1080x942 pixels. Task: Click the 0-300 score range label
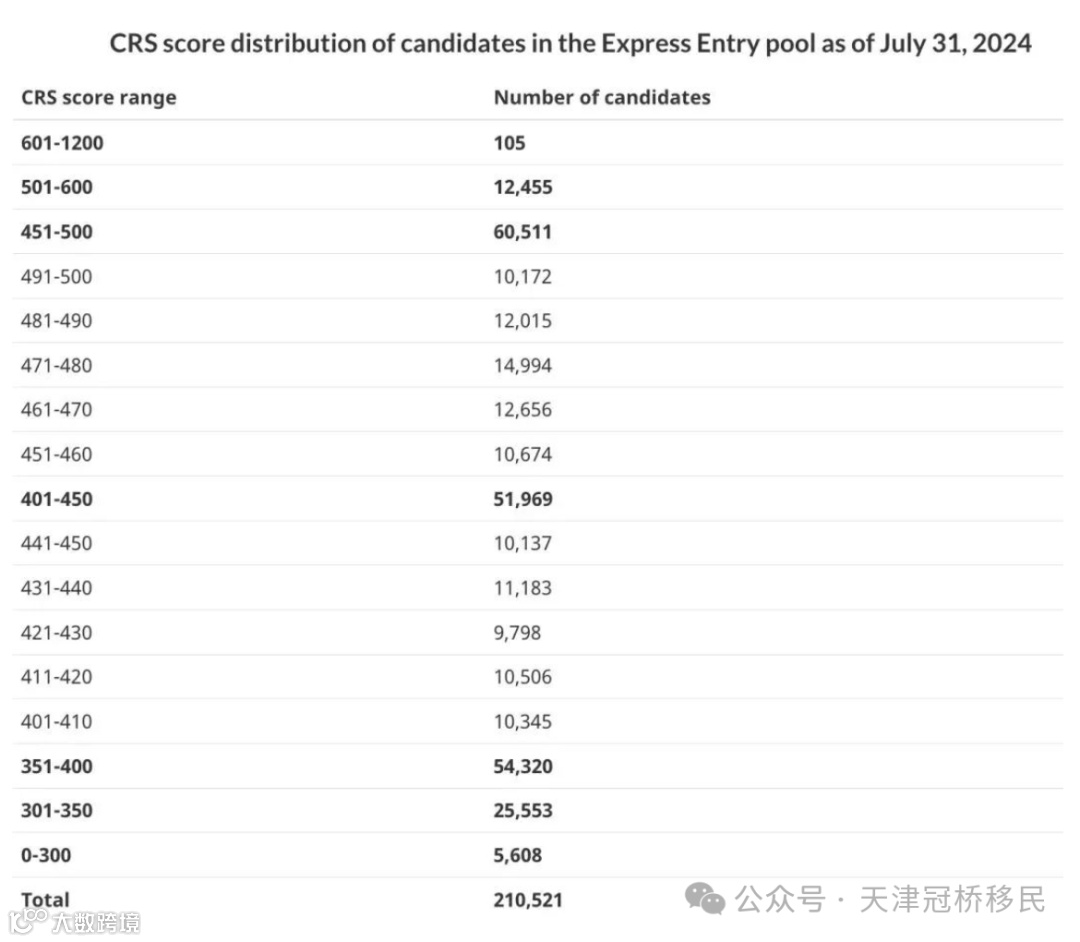click(46, 855)
